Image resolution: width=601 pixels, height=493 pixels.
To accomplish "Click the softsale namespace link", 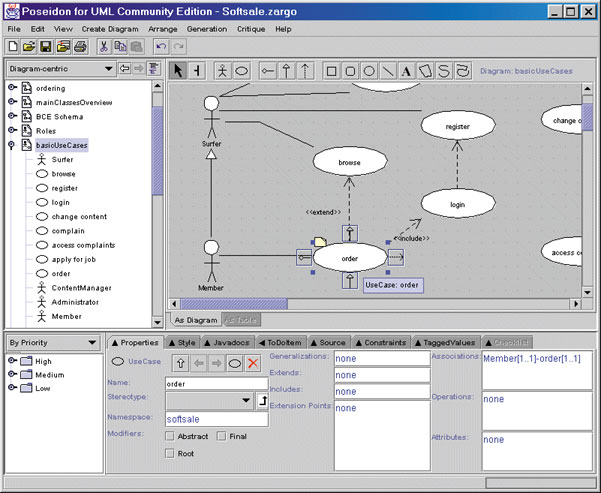I will pyautogui.click(x=183, y=419).
